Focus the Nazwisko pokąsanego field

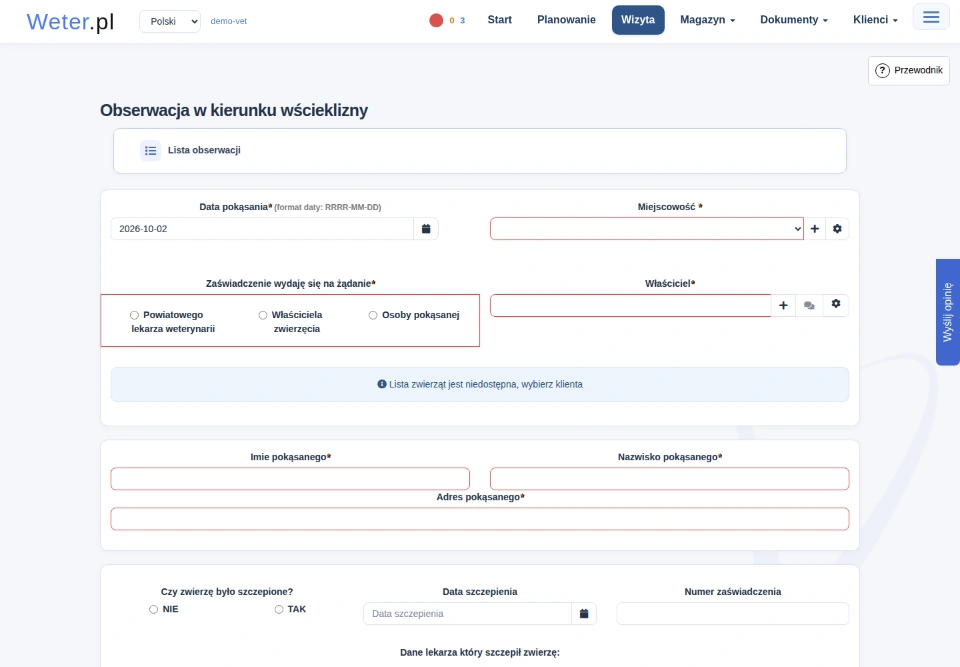(x=670, y=479)
